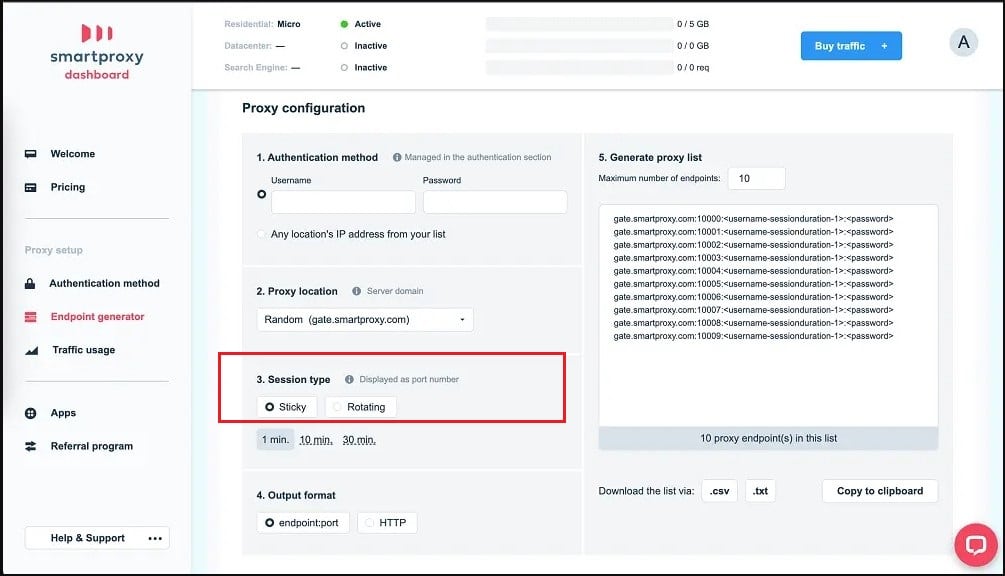Click the Maximum number of endpoints field

(756, 179)
